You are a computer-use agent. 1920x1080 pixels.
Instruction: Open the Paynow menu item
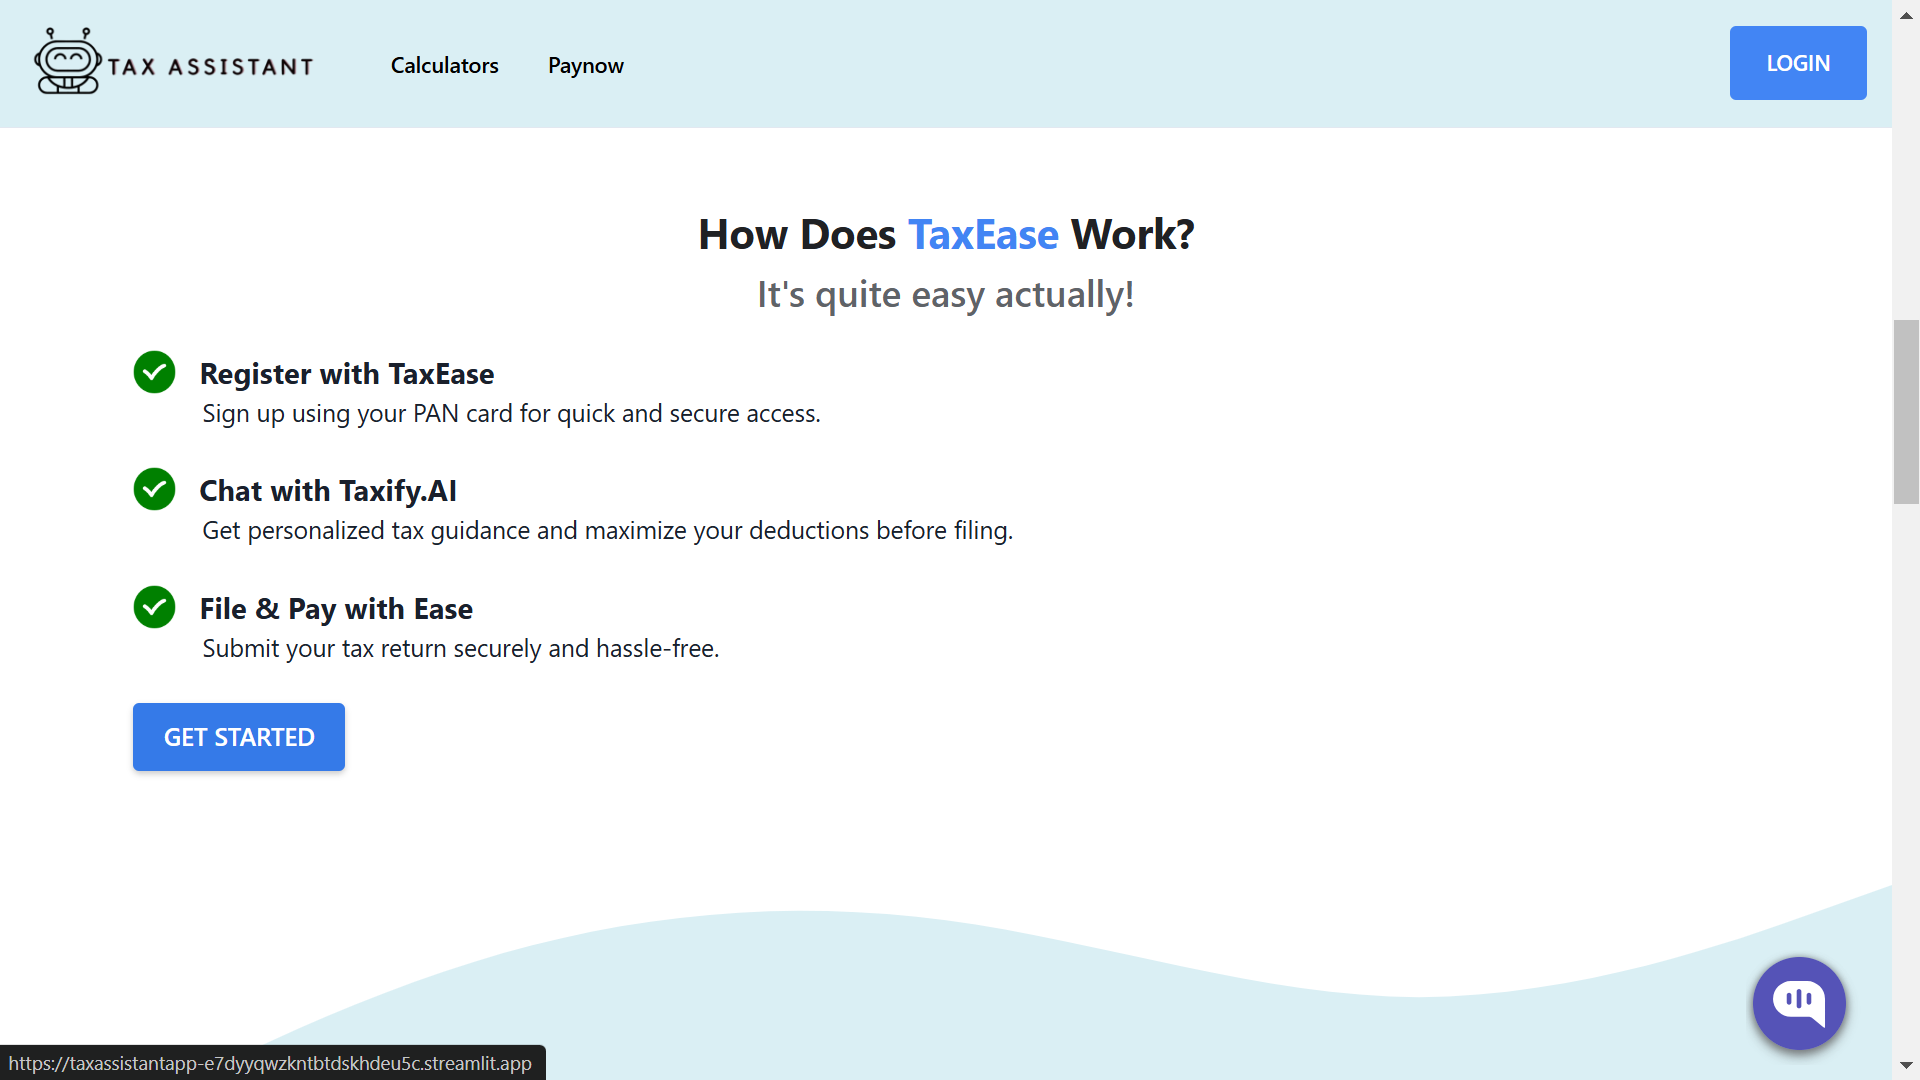tap(586, 66)
